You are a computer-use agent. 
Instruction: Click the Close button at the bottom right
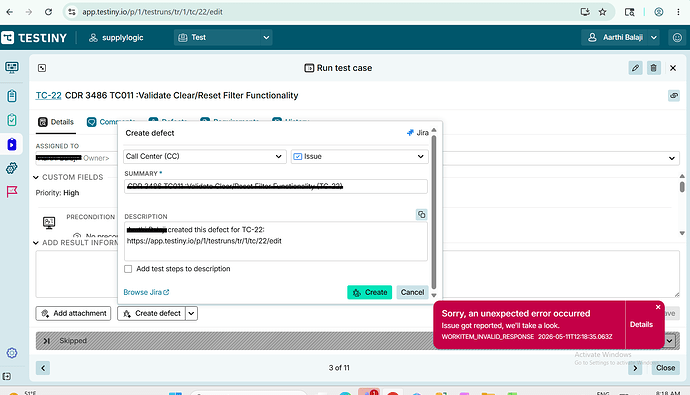(x=665, y=368)
